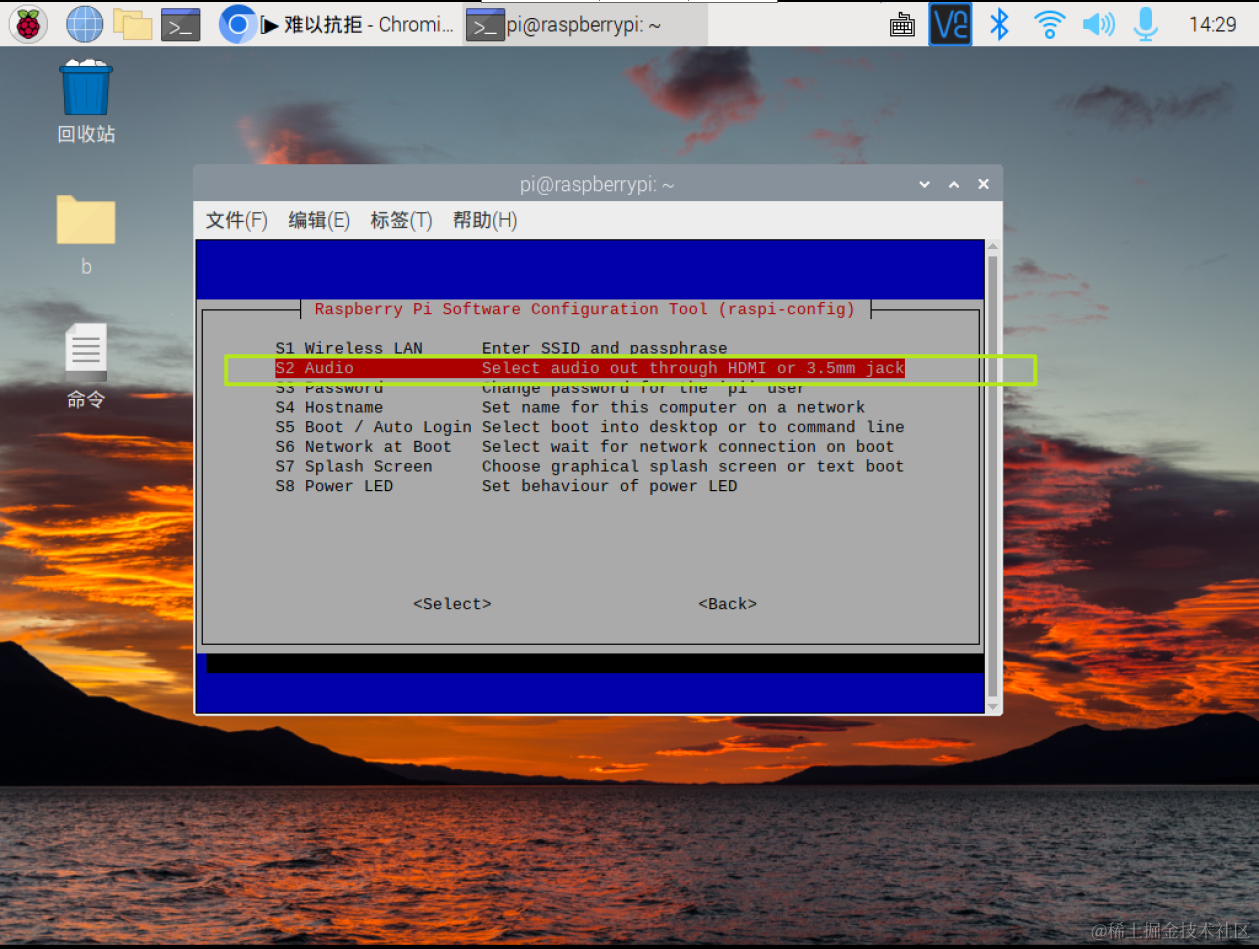Close the pi@raspberrypi terminal window
Screen dimensions: 1259x949
point(984,185)
